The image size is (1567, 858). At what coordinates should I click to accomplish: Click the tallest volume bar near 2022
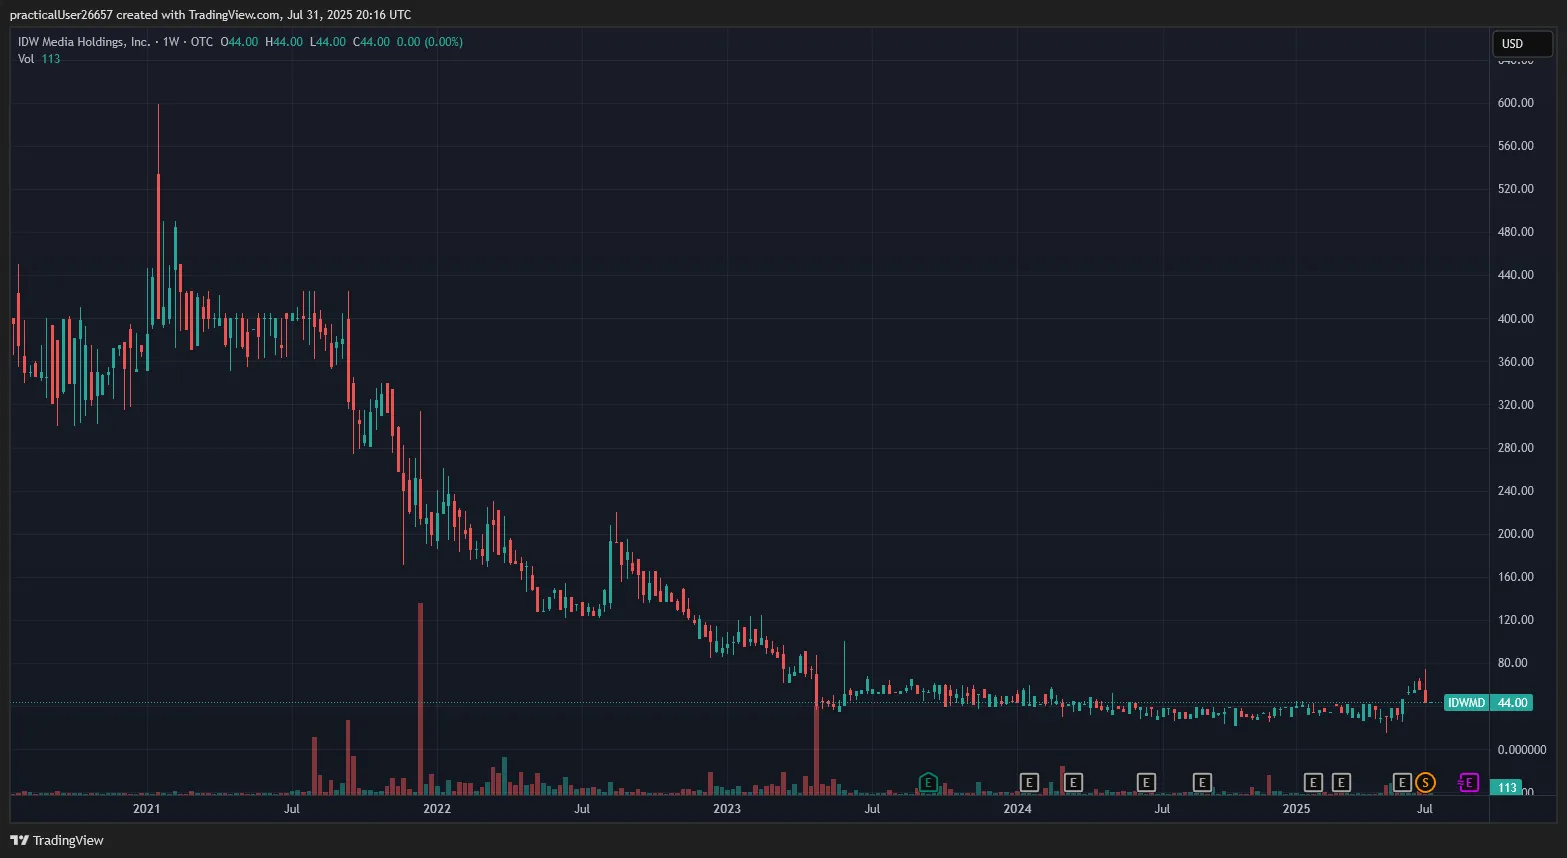tap(420, 699)
